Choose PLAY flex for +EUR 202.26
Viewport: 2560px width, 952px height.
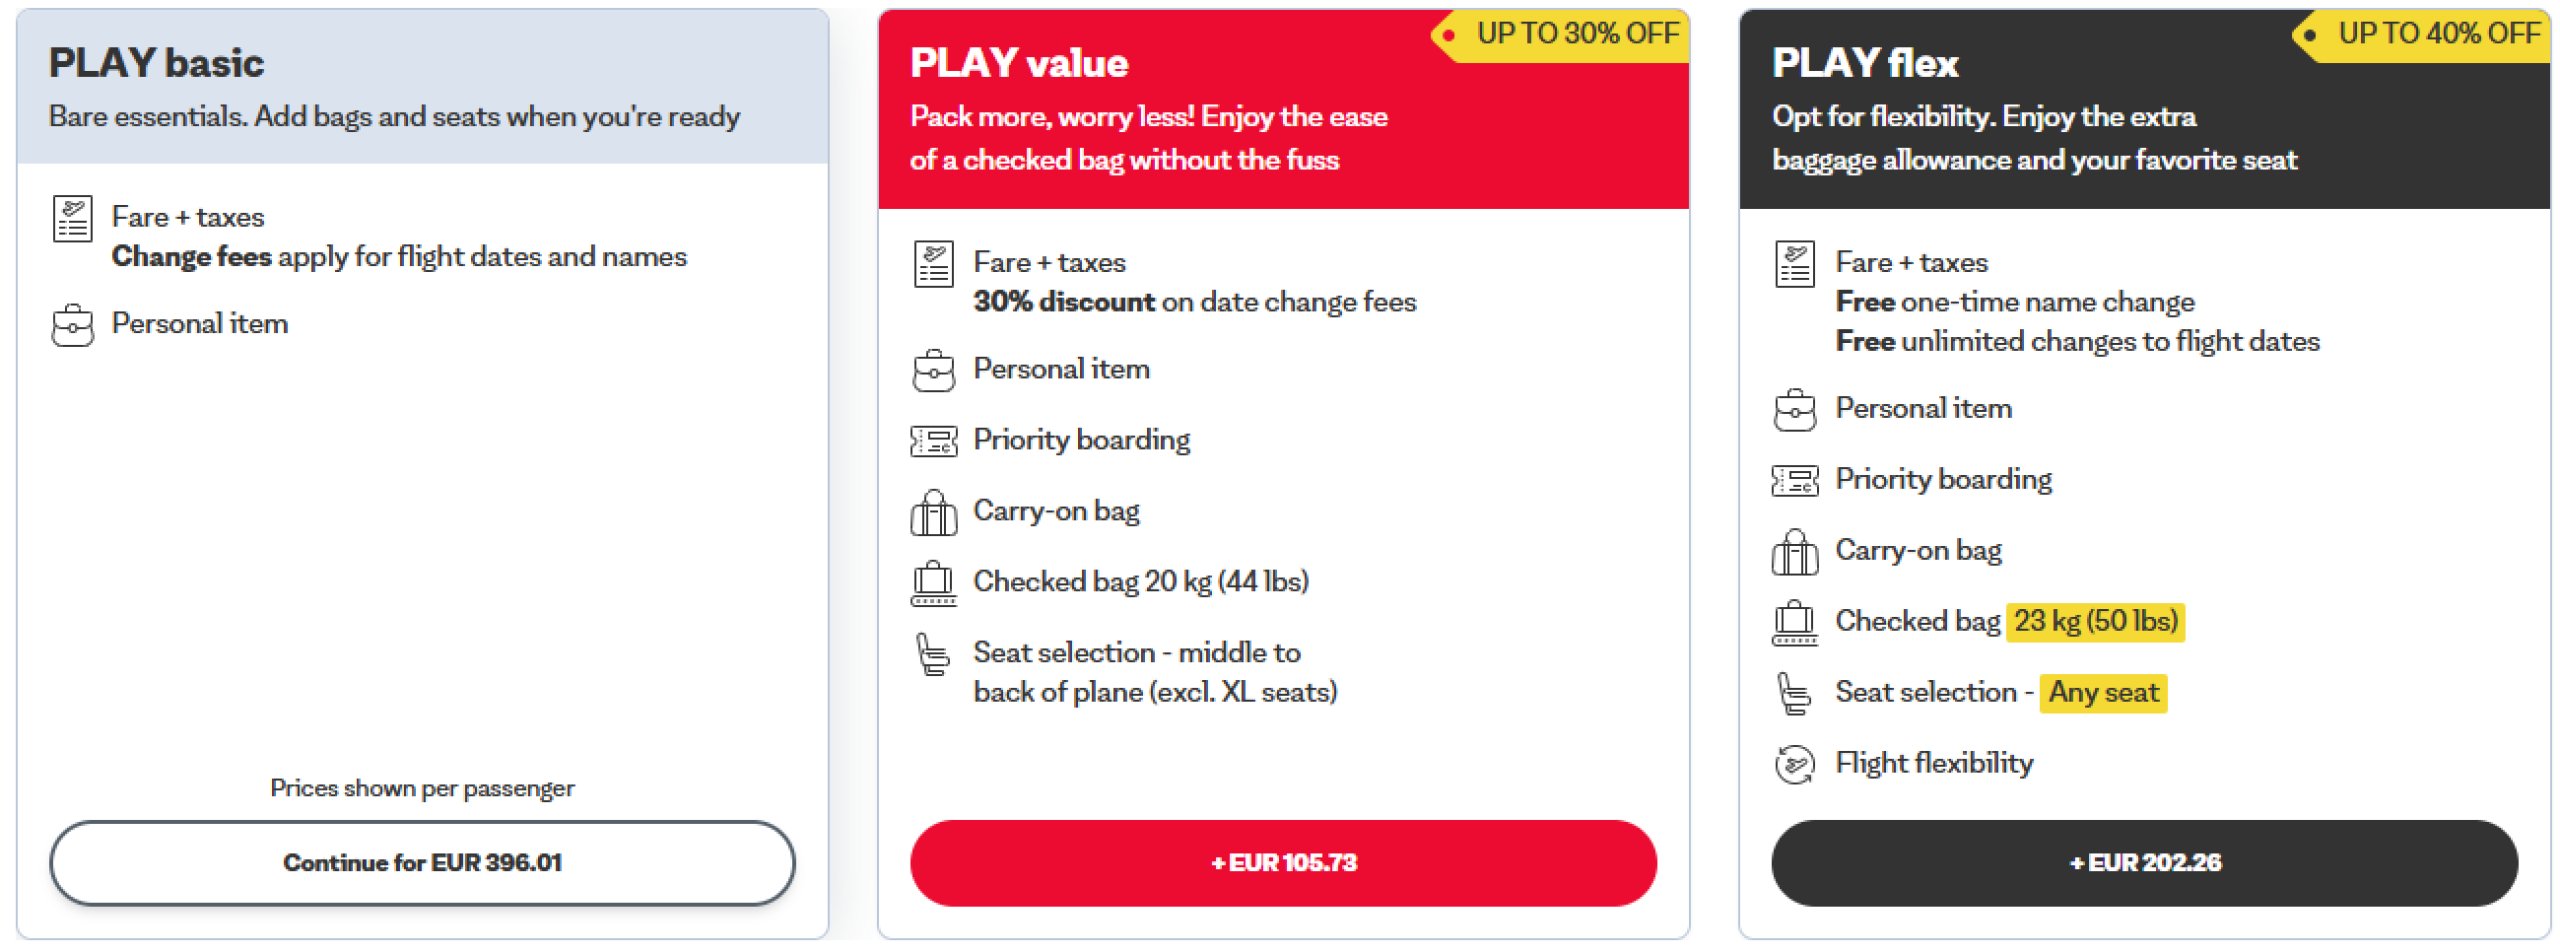pos(2143,863)
